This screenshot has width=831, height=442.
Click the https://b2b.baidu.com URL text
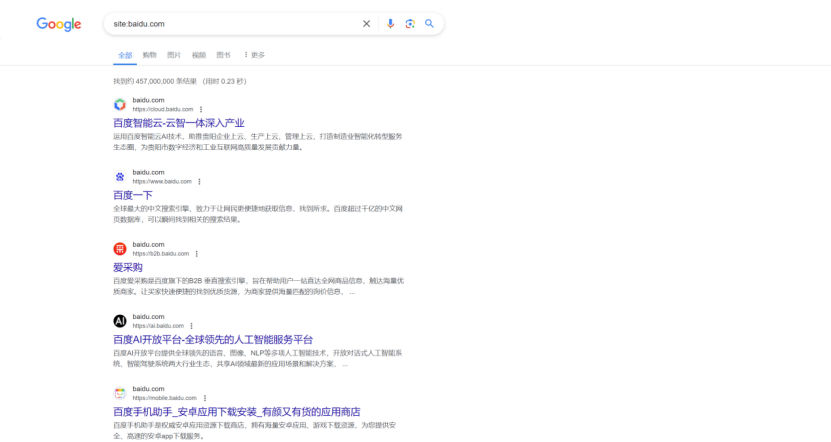coord(161,254)
